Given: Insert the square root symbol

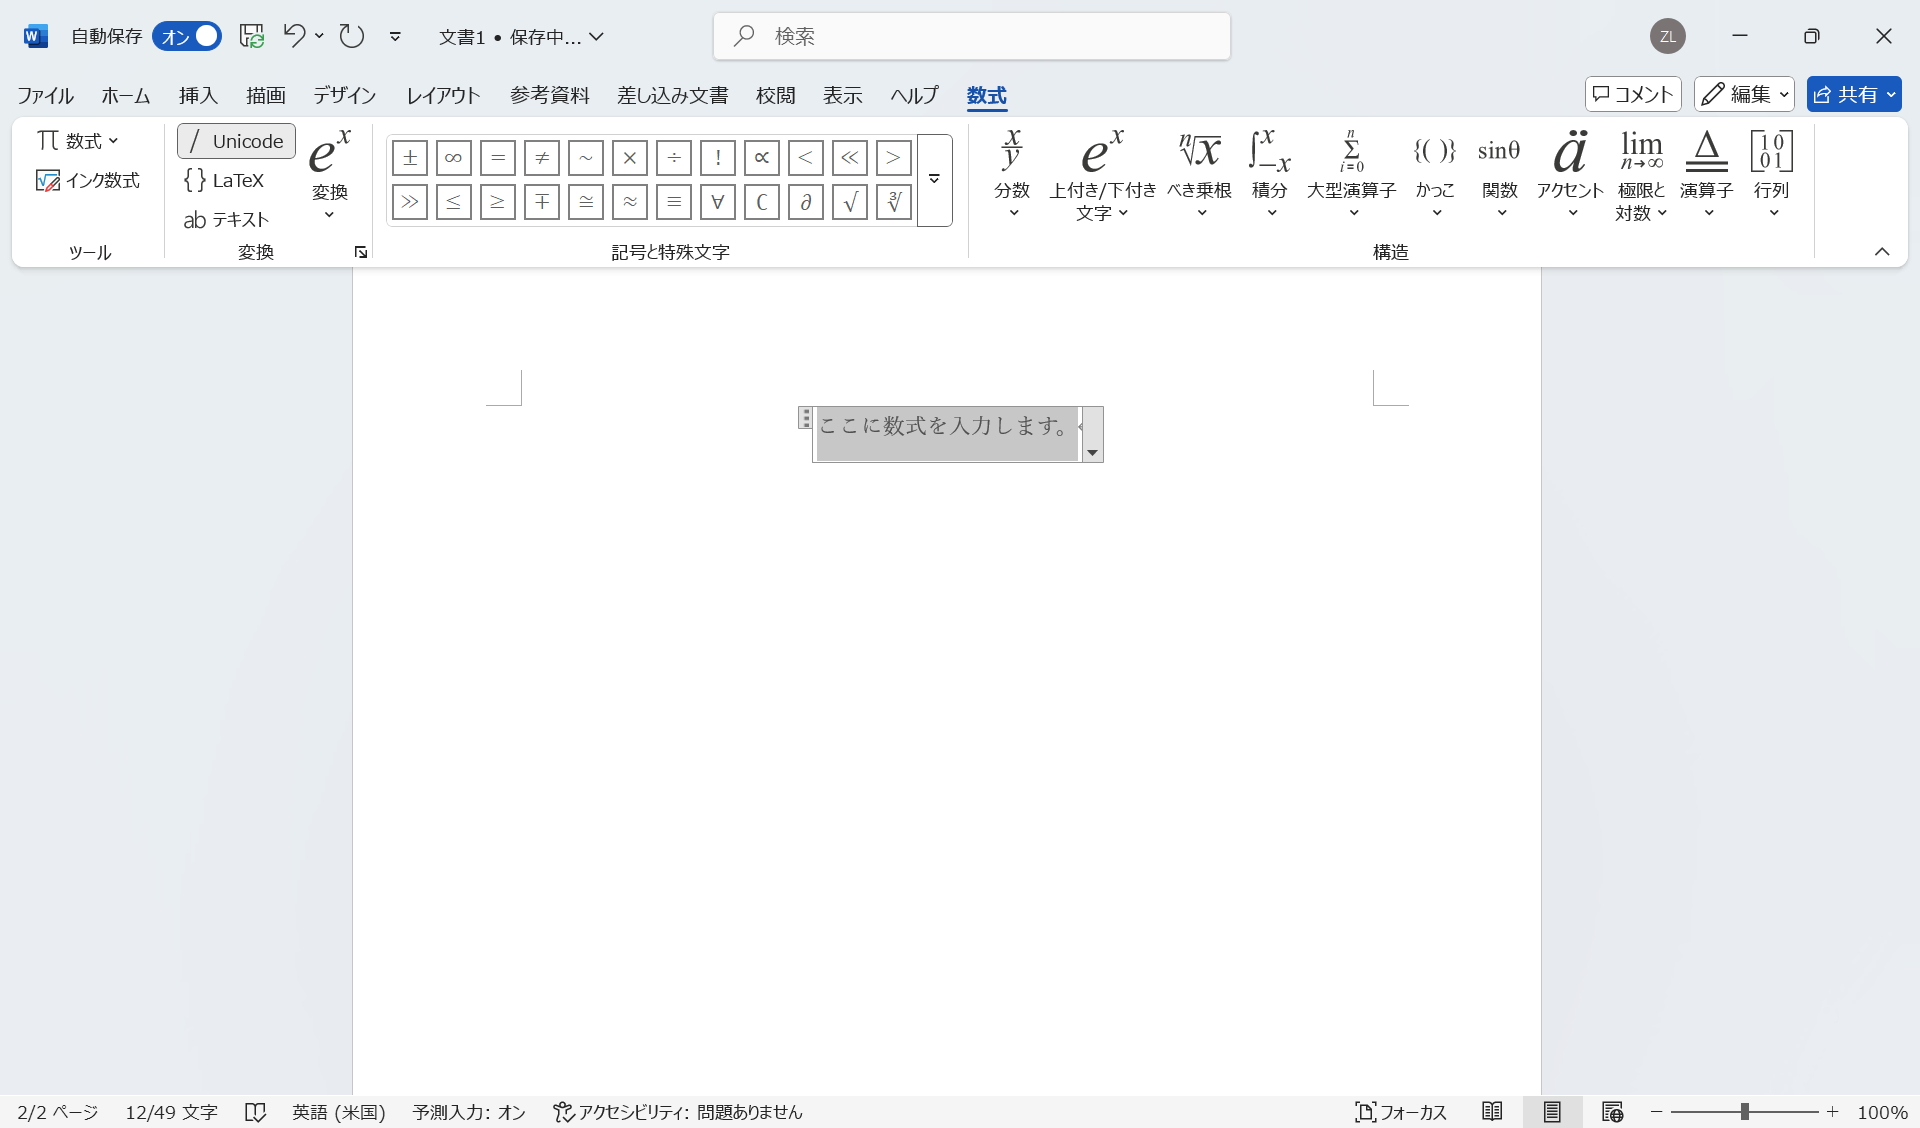Looking at the screenshot, I should [x=849, y=202].
